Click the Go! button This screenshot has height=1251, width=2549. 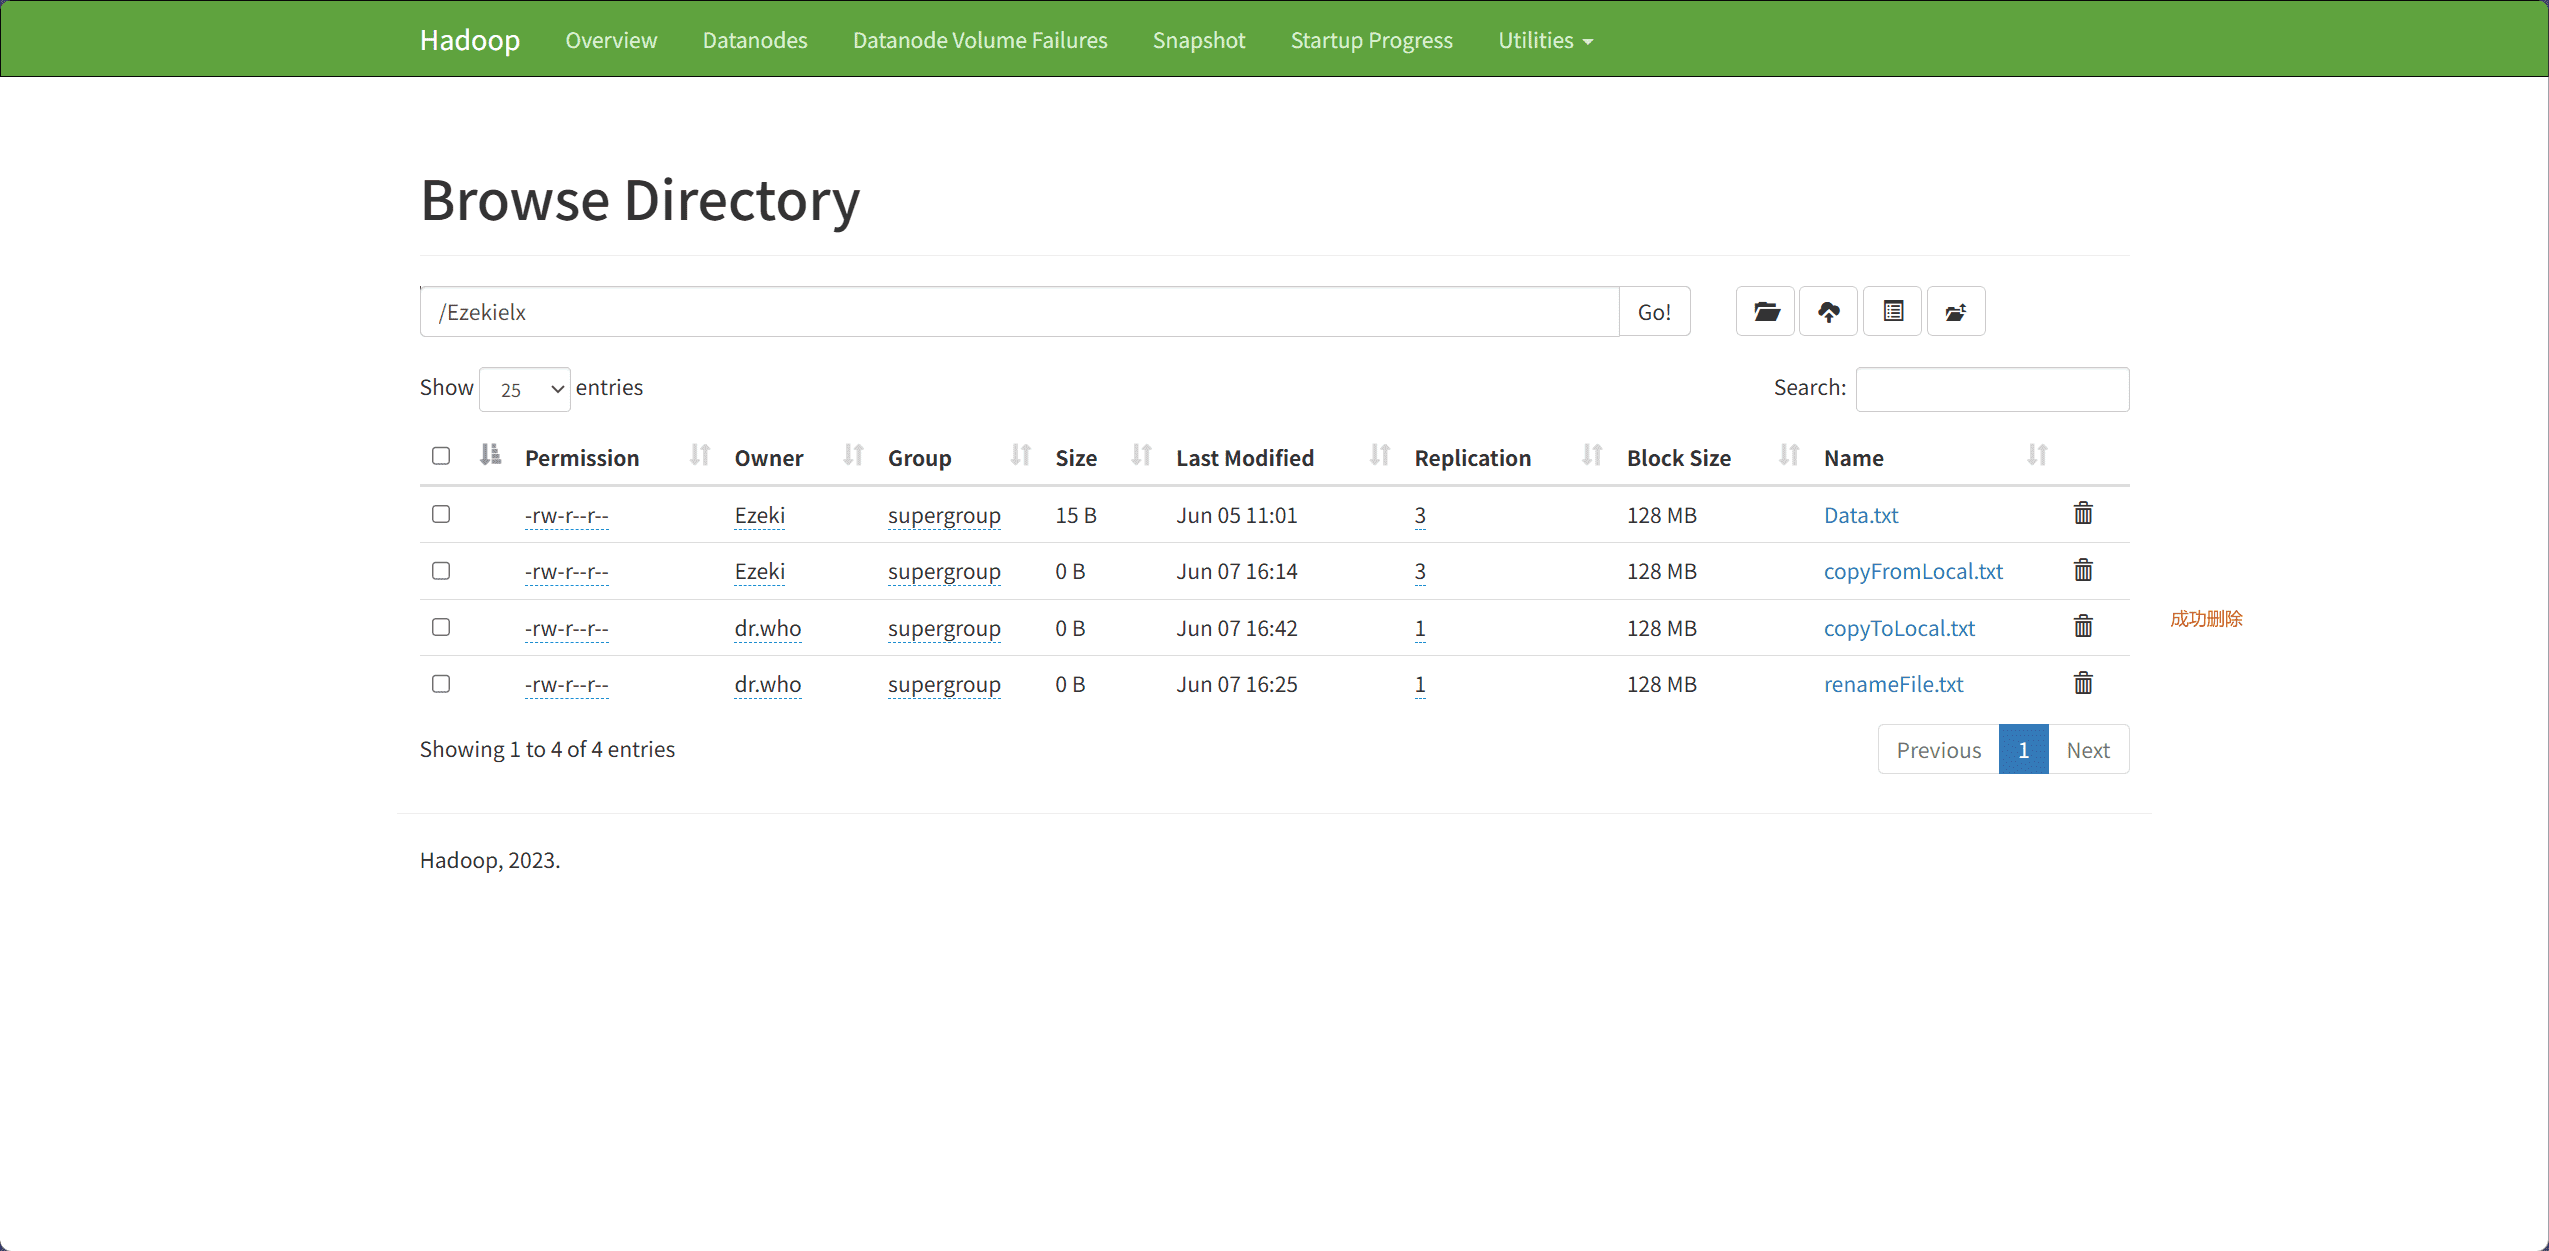(x=1654, y=312)
